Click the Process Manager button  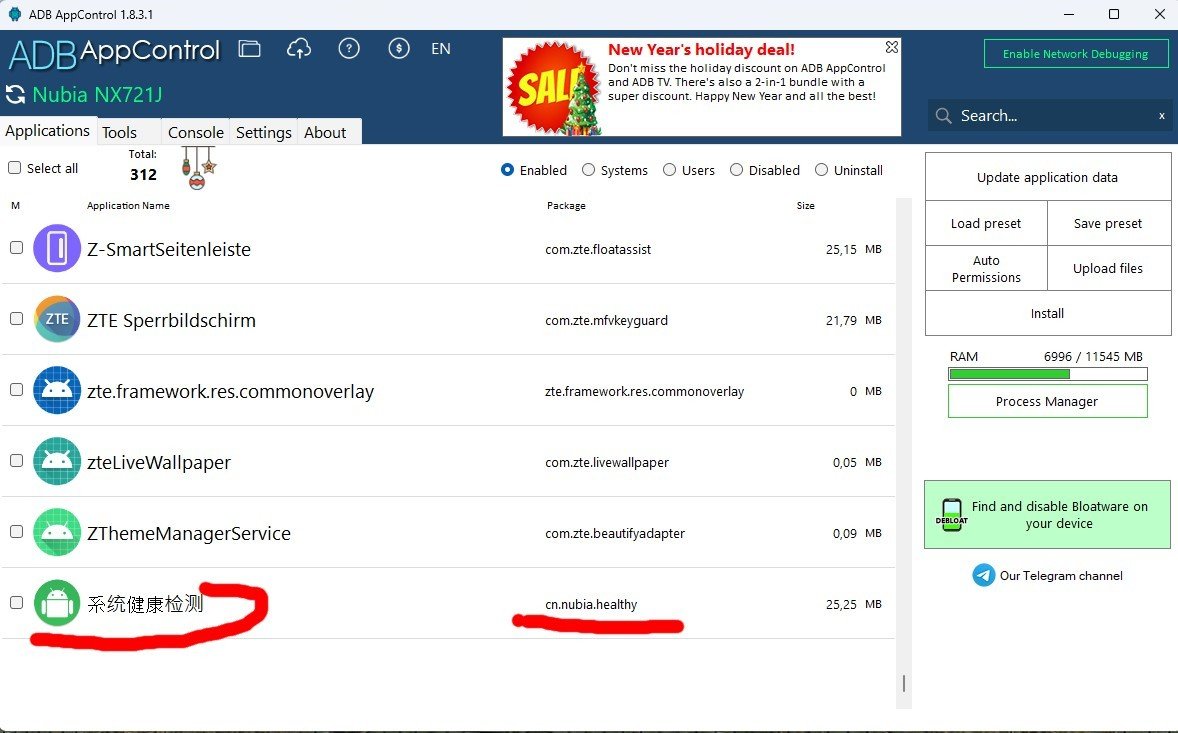pos(1047,401)
